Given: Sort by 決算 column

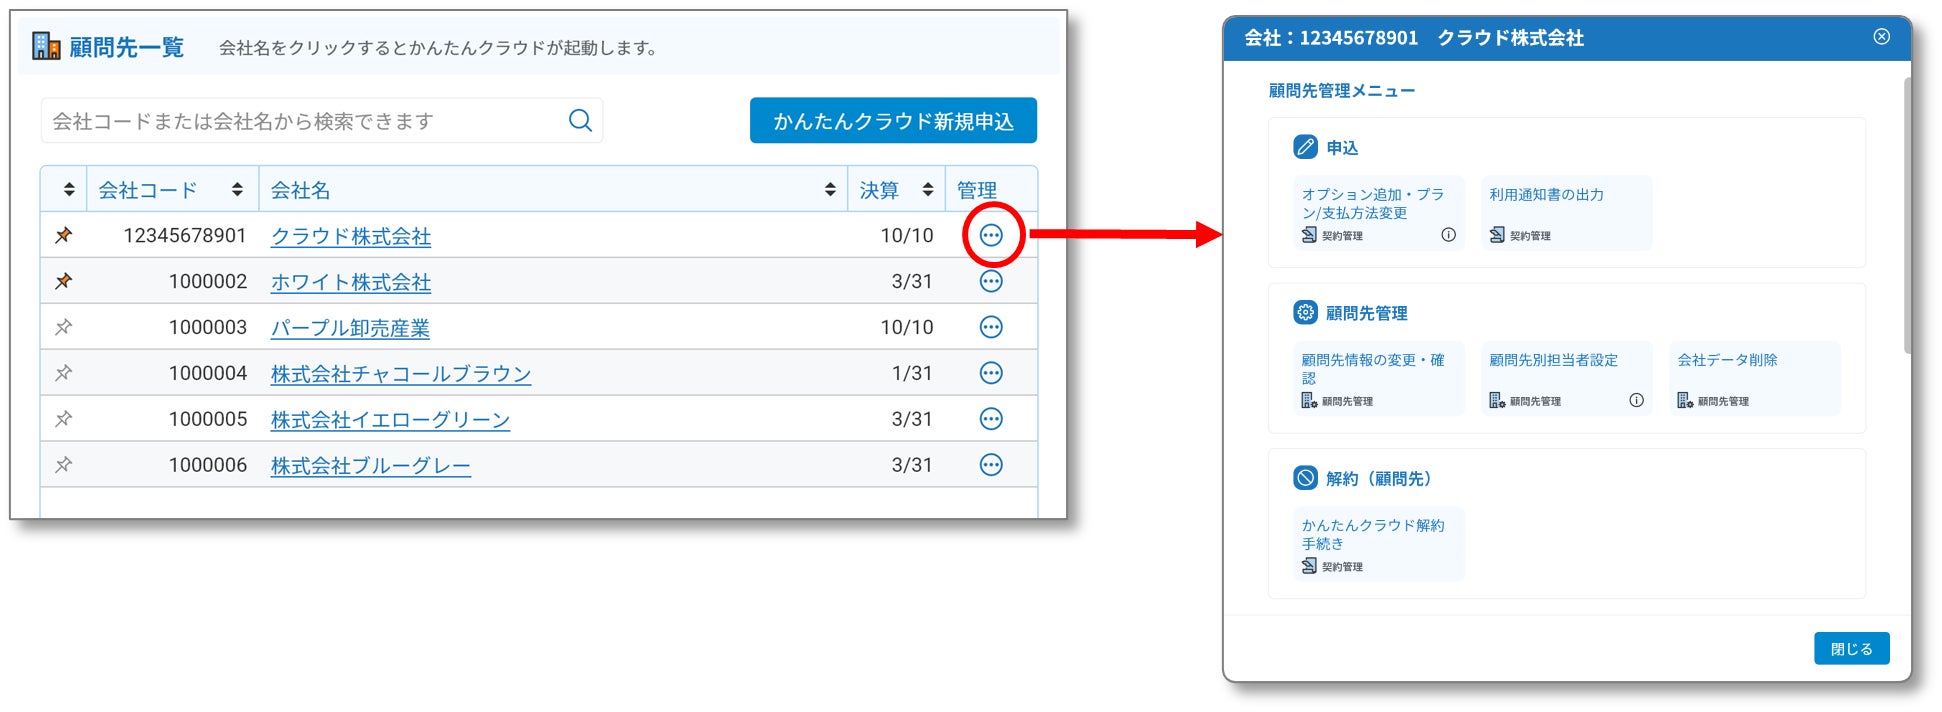Looking at the screenshot, I should pos(927,190).
